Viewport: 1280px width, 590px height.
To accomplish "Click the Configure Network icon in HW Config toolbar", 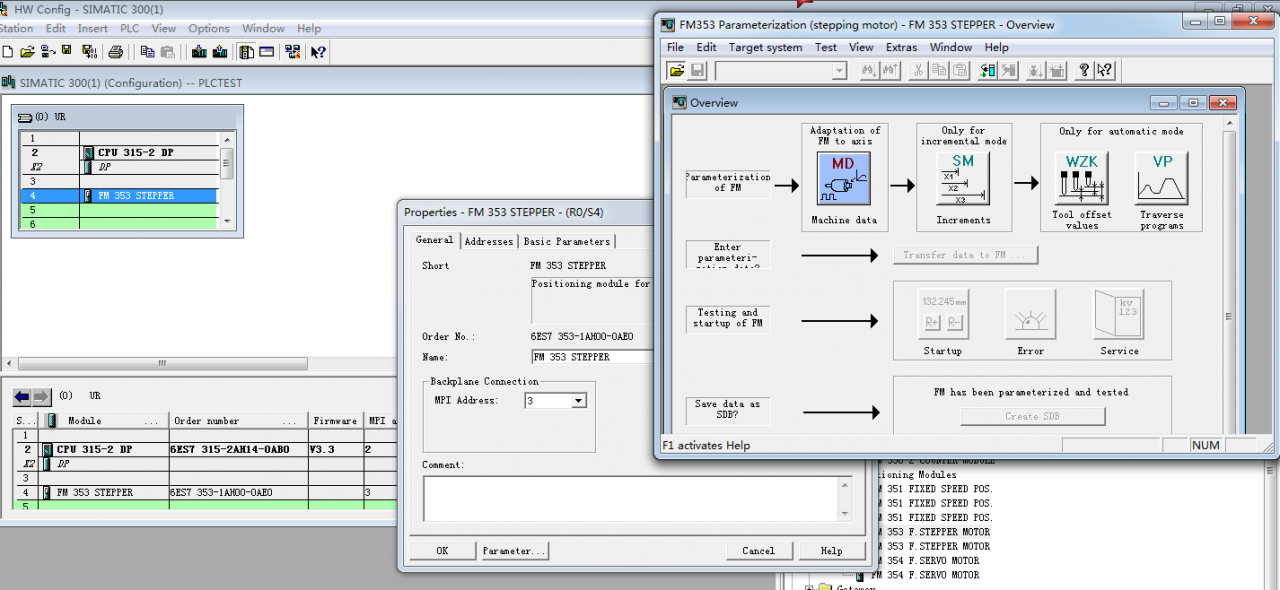I will [x=293, y=52].
